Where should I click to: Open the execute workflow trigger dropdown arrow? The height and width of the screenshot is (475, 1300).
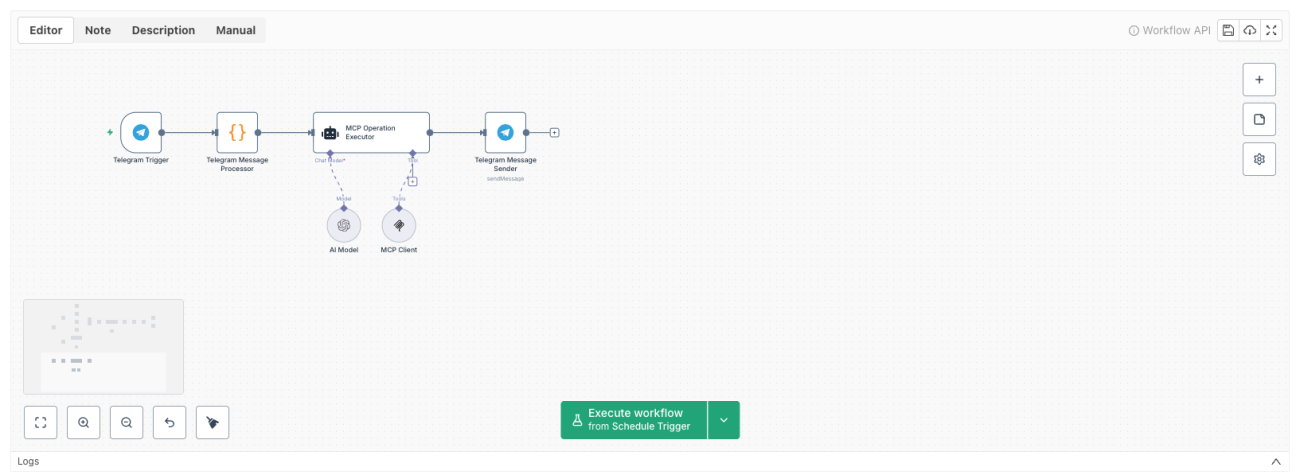pos(724,420)
